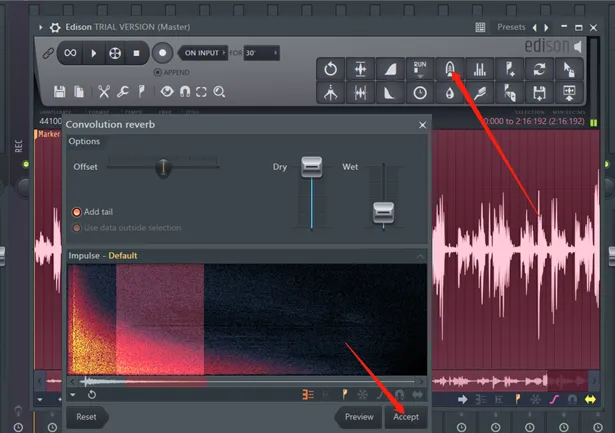Image resolution: width=615 pixels, height=433 pixels.
Task: Click the time stretch clock icon
Action: [420, 93]
